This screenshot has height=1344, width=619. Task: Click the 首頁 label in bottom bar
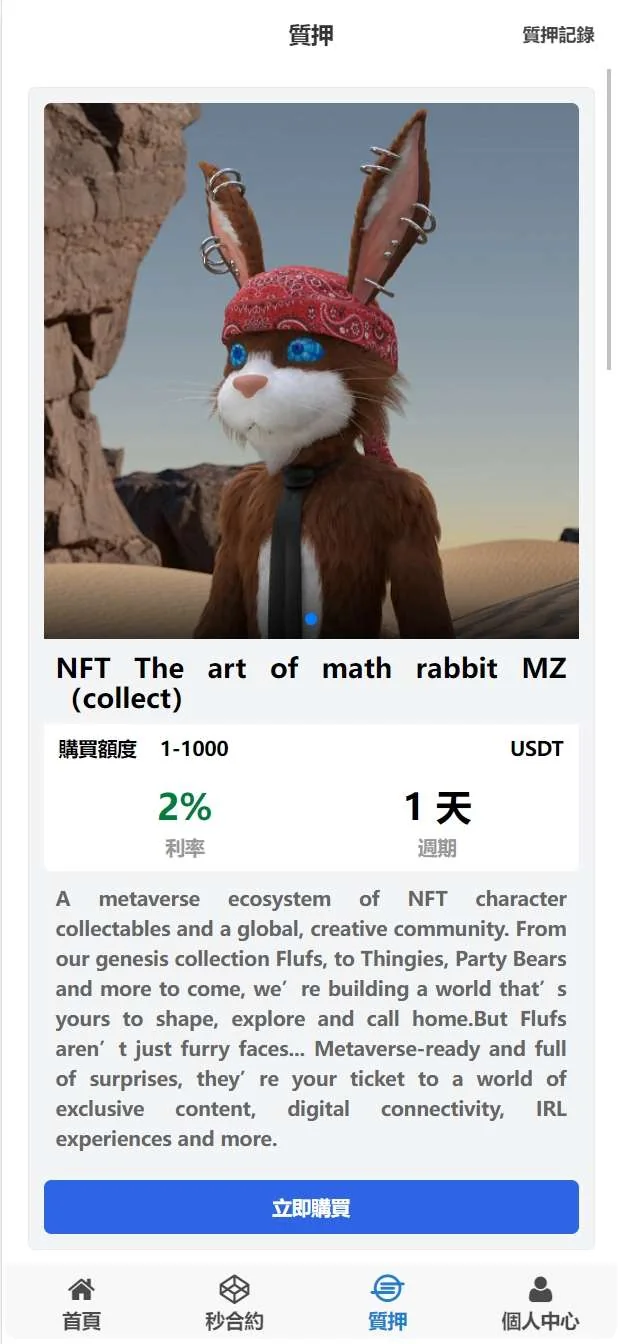tap(81, 1321)
